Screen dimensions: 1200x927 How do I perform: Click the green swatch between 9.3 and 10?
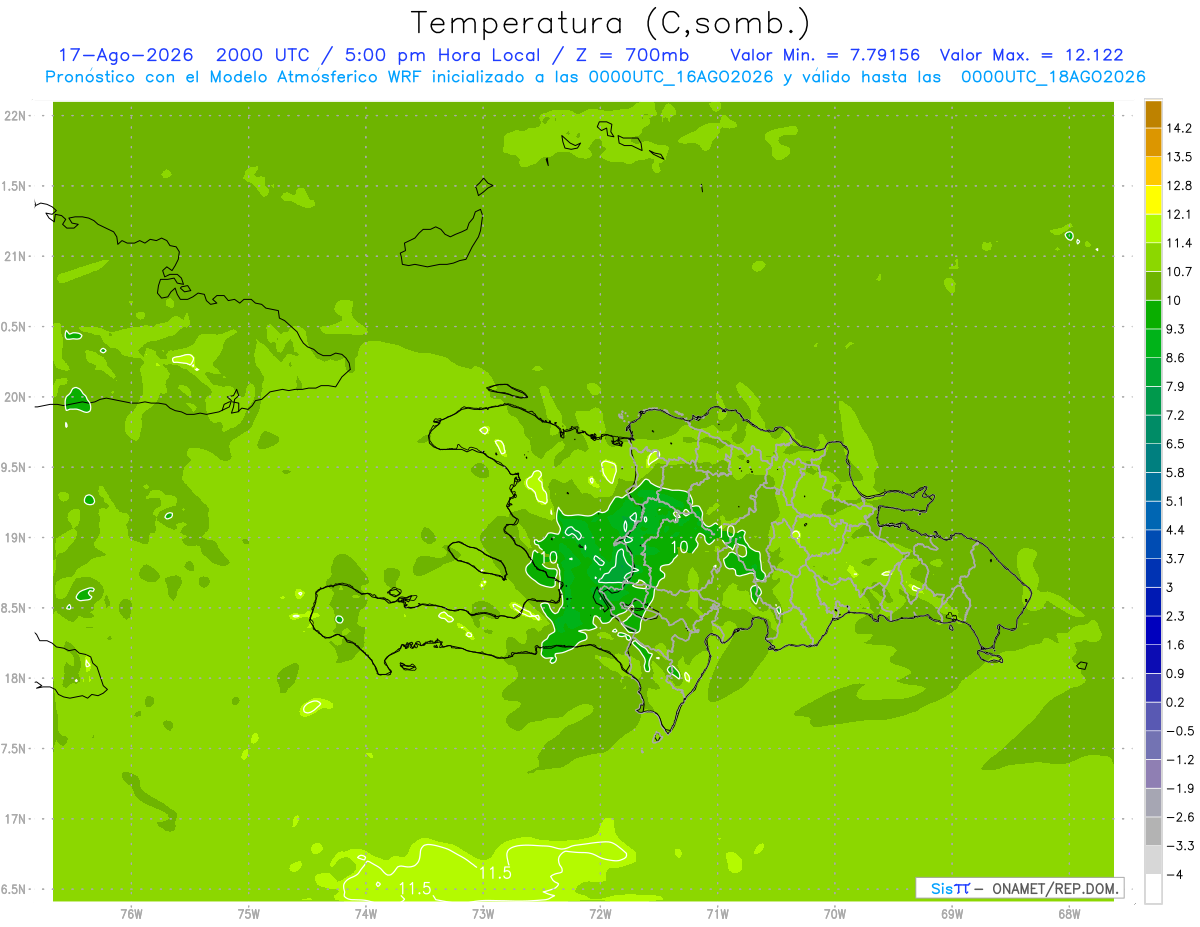coord(1153,315)
